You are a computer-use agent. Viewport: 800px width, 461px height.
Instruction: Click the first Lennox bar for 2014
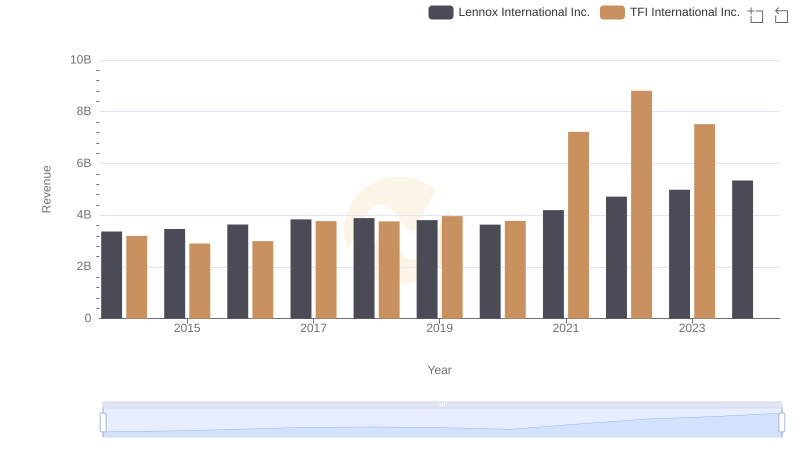[111, 275]
